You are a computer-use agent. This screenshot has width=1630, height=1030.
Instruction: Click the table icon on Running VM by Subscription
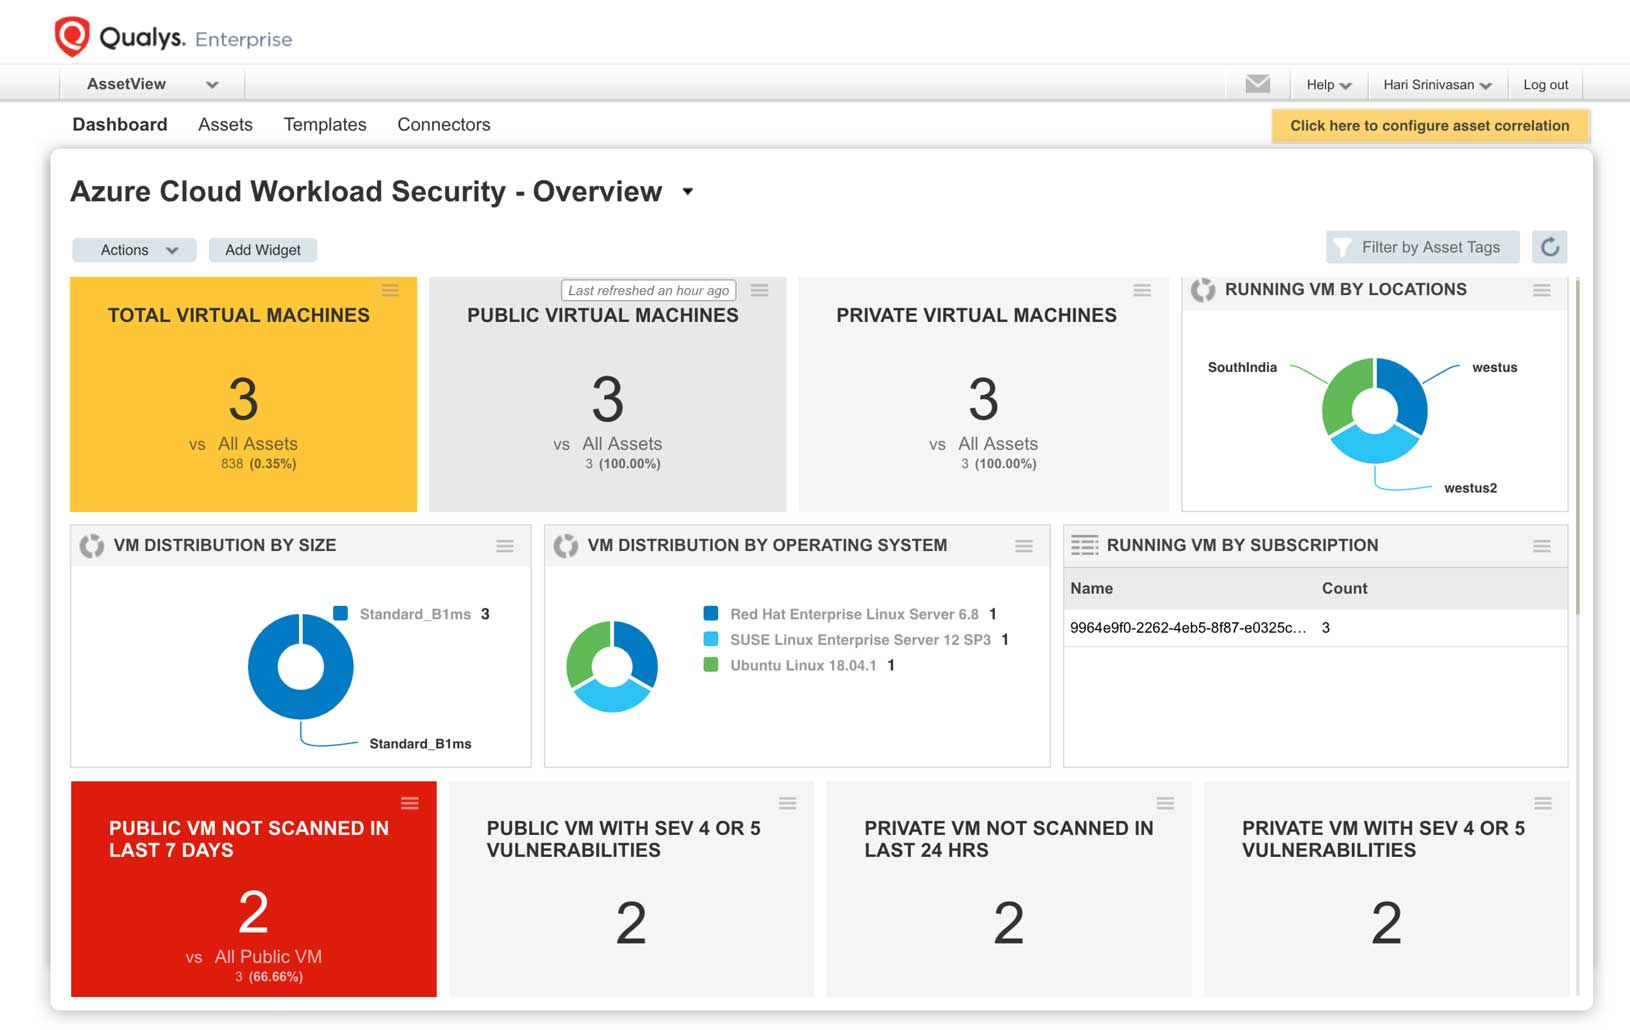(1083, 545)
